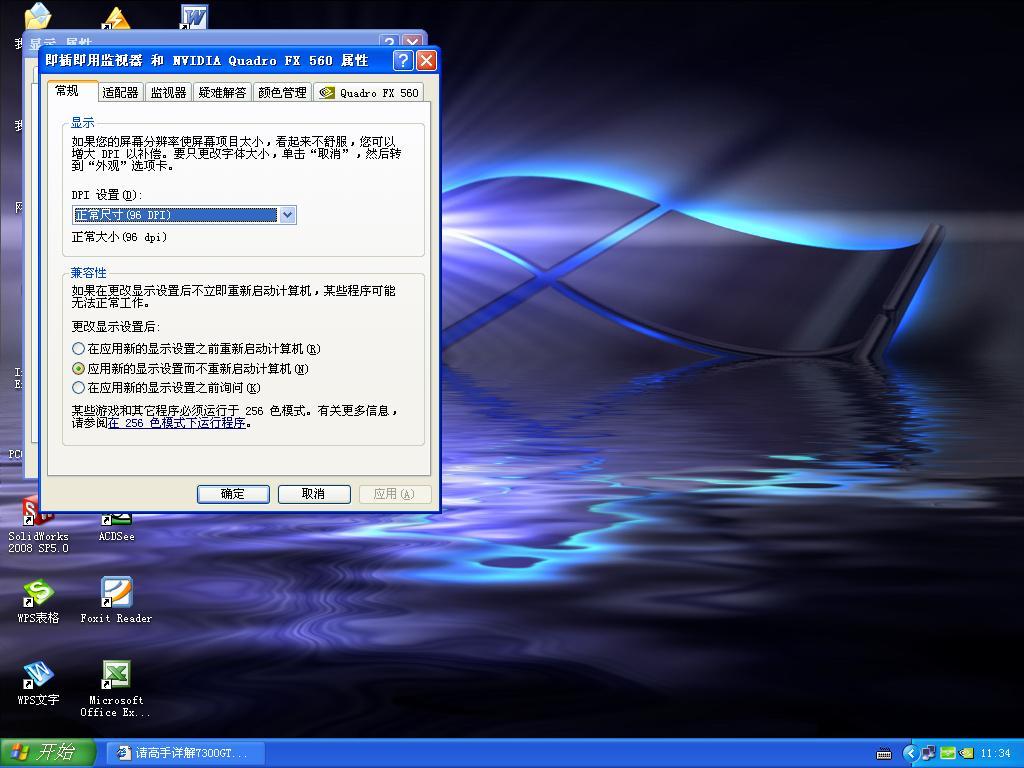Select the ACDSee desktop label
The image size is (1024, 768).
116,536
